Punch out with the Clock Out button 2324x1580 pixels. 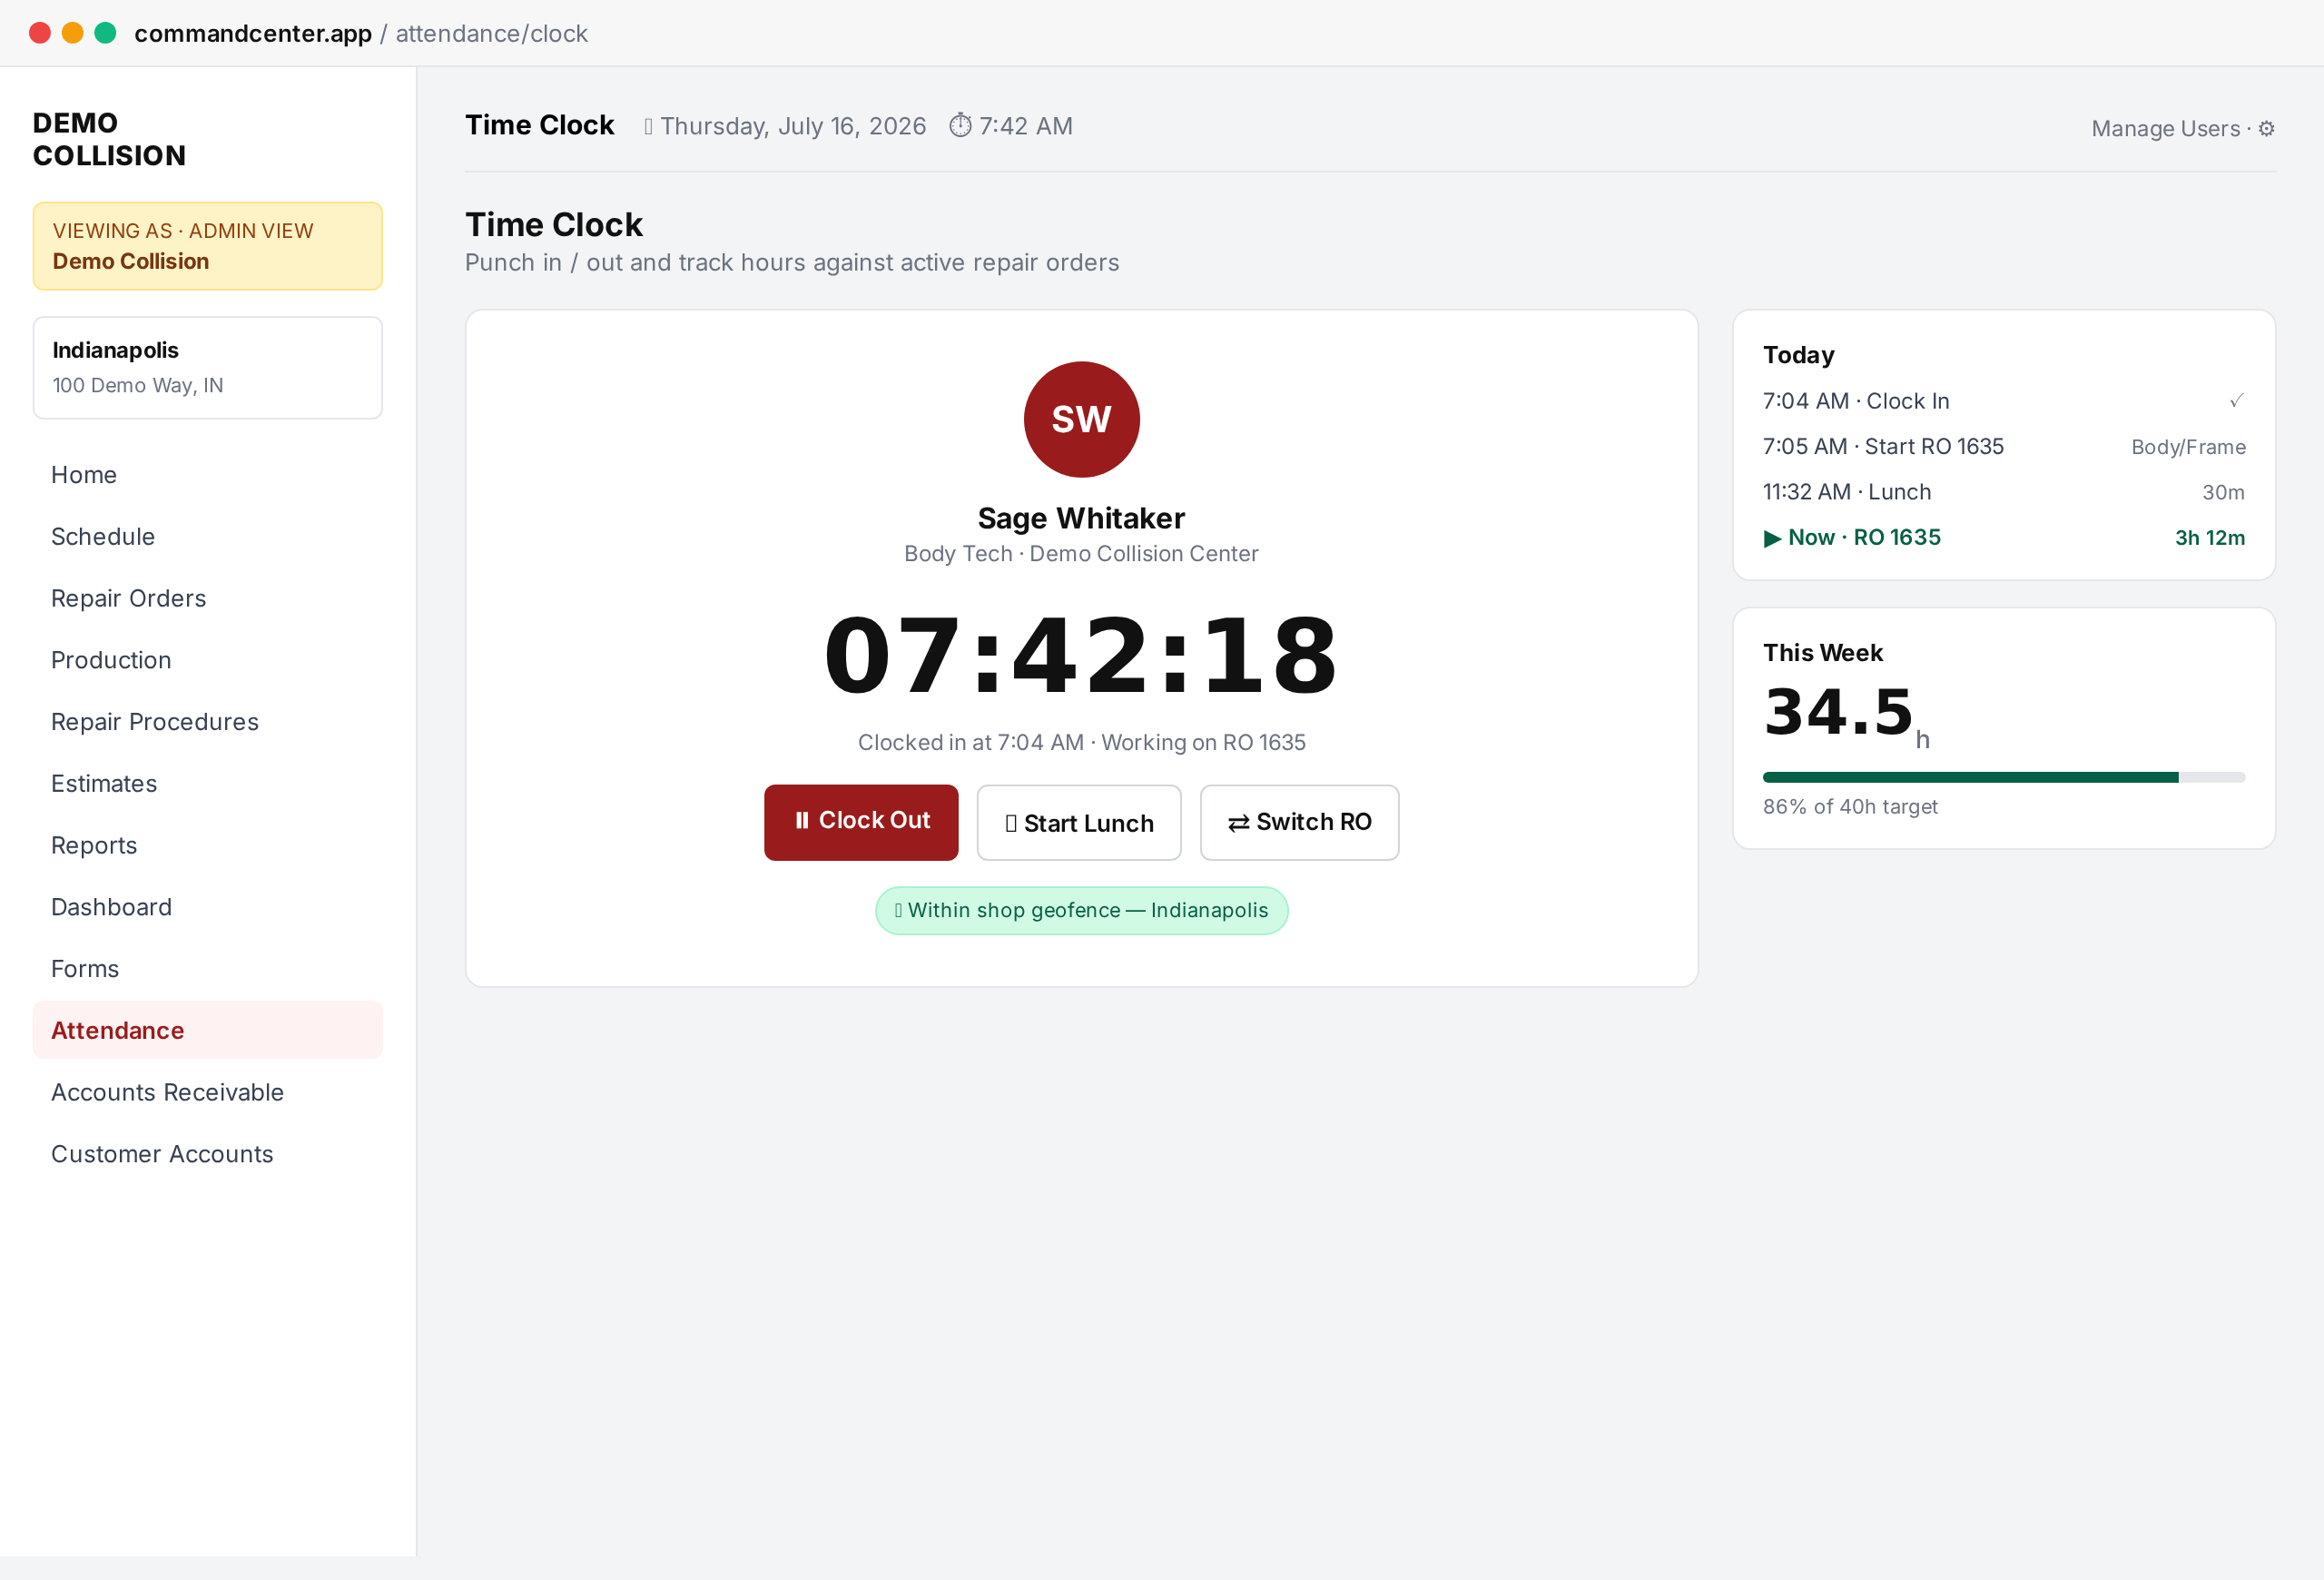point(861,822)
